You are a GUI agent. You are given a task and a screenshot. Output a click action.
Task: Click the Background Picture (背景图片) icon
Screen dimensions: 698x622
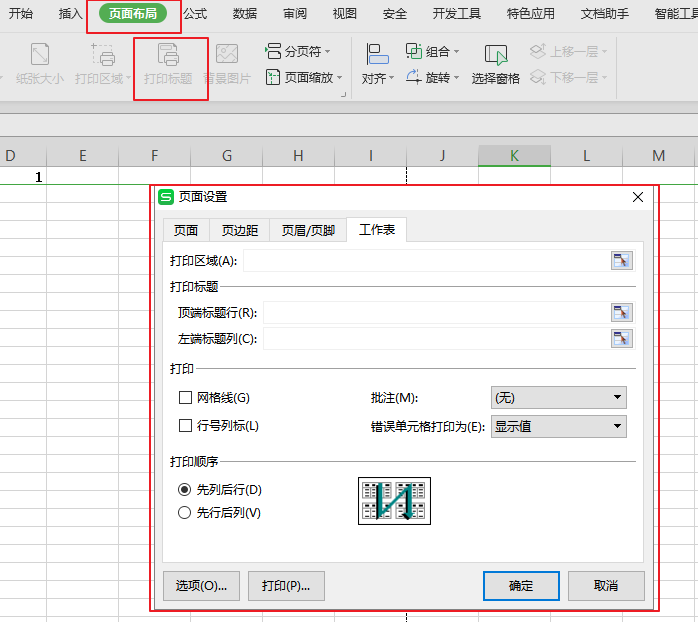[227, 55]
